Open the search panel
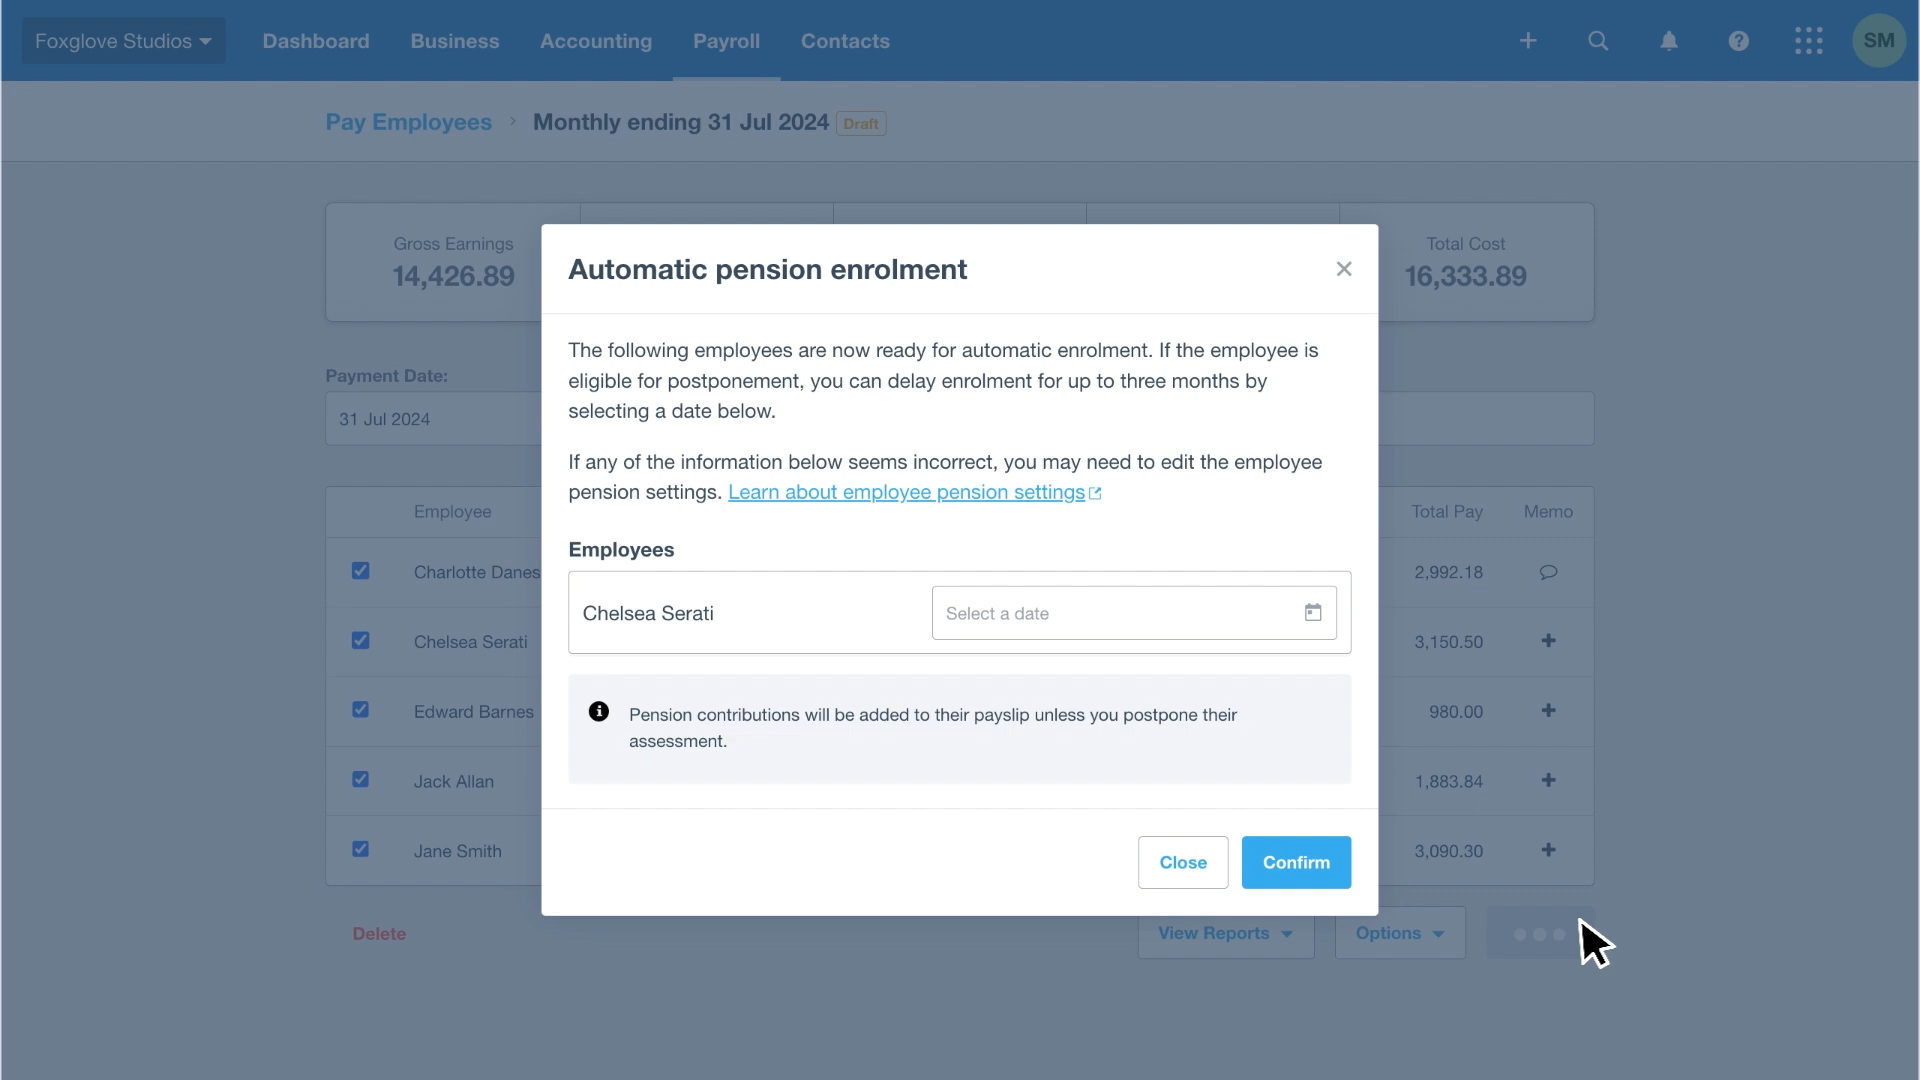The width and height of the screenshot is (1920, 1080). pyautogui.click(x=1598, y=40)
